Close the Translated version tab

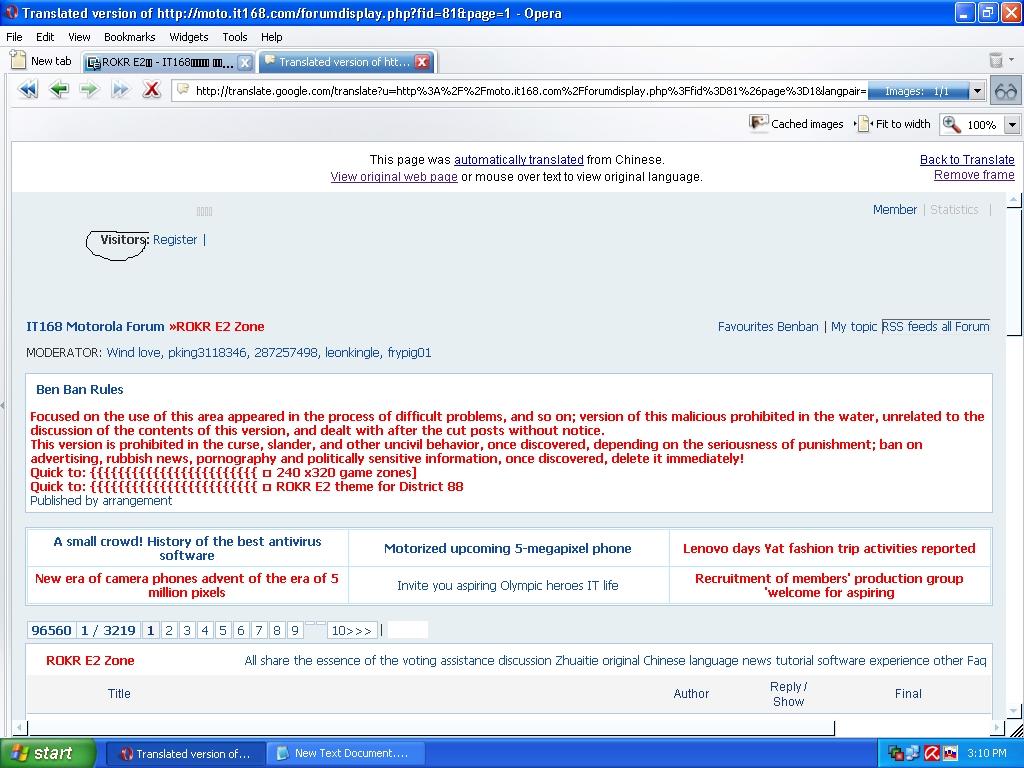pyautogui.click(x=422, y=61)
